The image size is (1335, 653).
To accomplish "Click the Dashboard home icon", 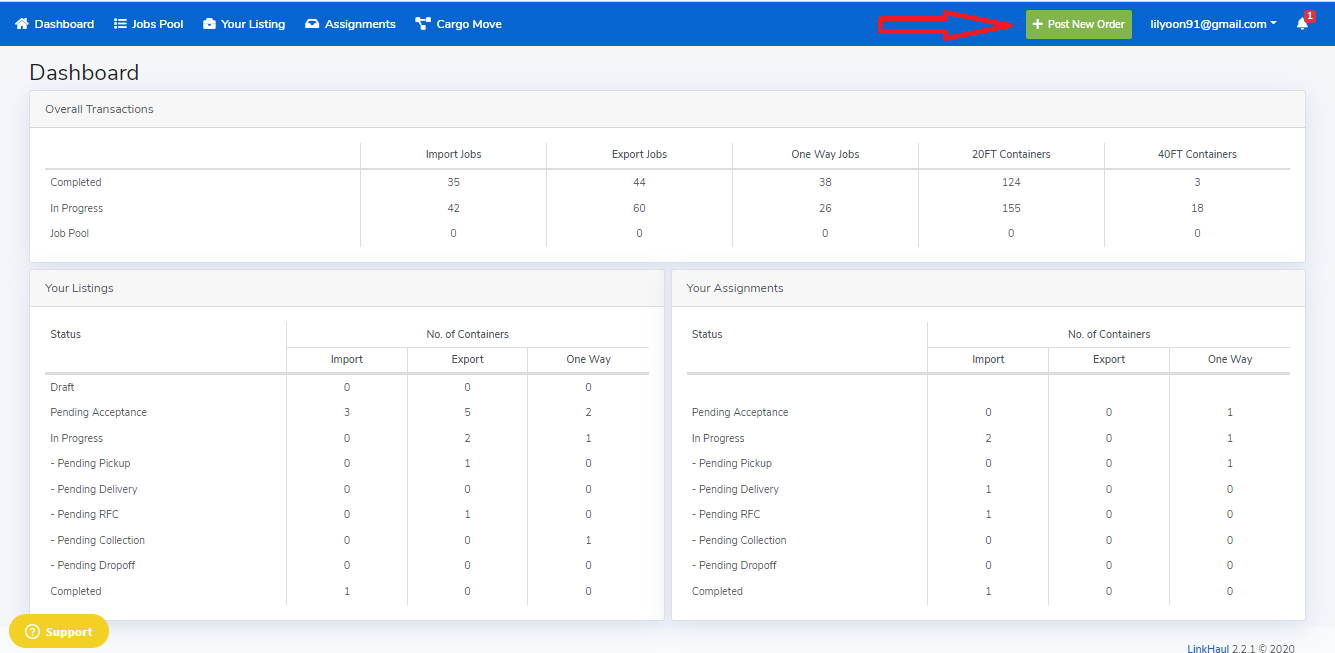I will point(22,24).
